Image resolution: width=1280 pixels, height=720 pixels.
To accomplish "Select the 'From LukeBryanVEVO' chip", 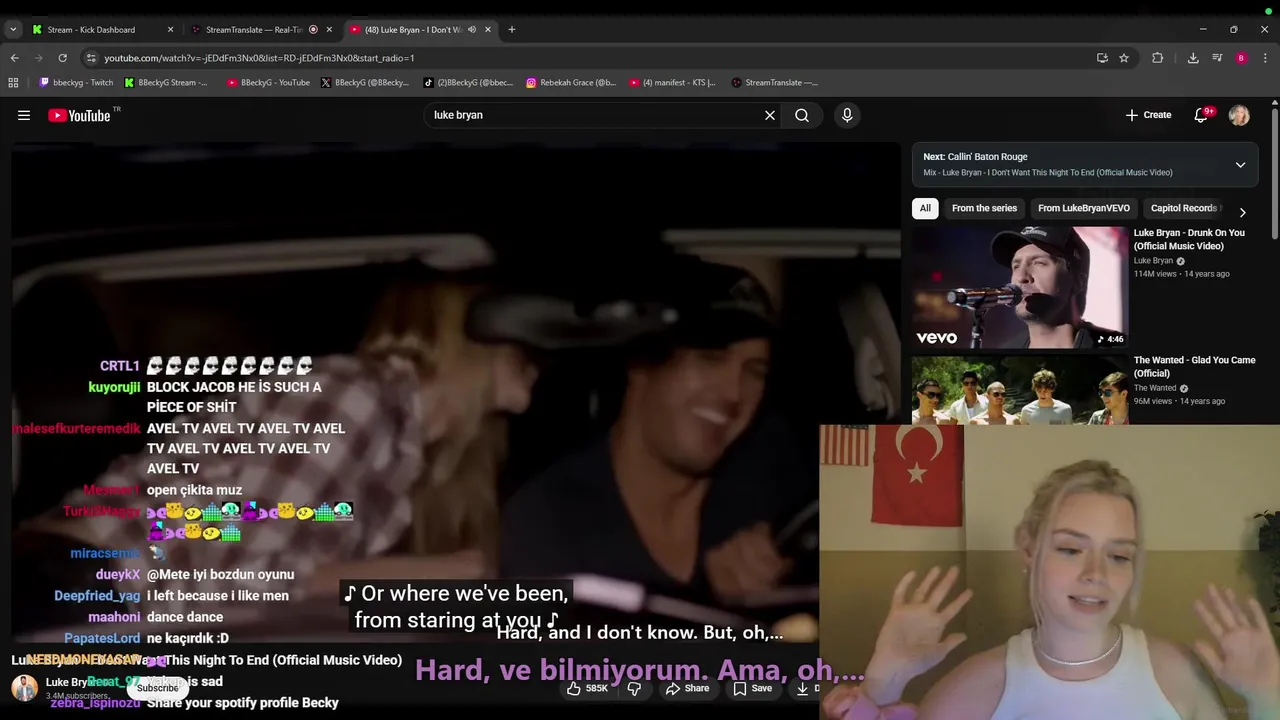I will (1084, 208).
